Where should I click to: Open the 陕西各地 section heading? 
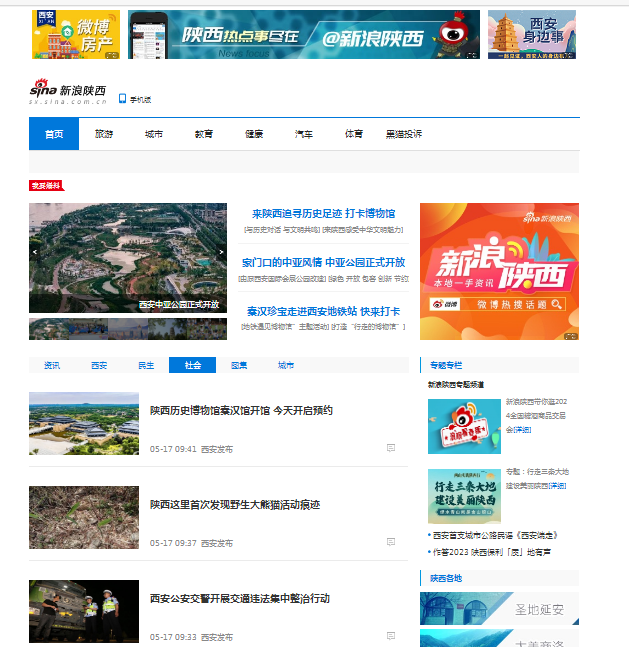coord(446,578)
